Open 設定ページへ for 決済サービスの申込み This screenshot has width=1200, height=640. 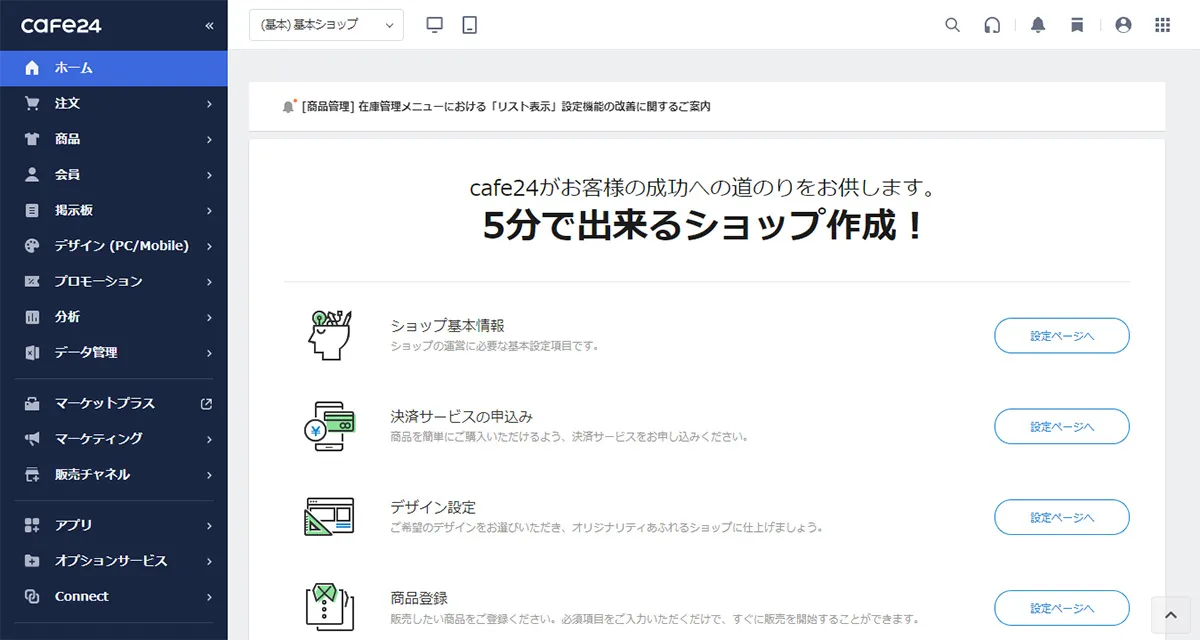[1061, 427]
